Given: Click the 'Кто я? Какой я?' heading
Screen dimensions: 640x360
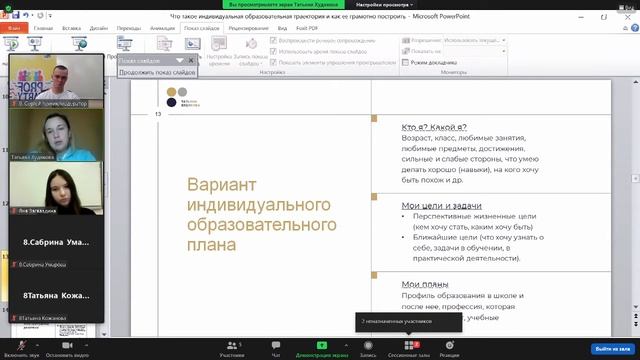Looking at the screenshot, I should [434, 127].
